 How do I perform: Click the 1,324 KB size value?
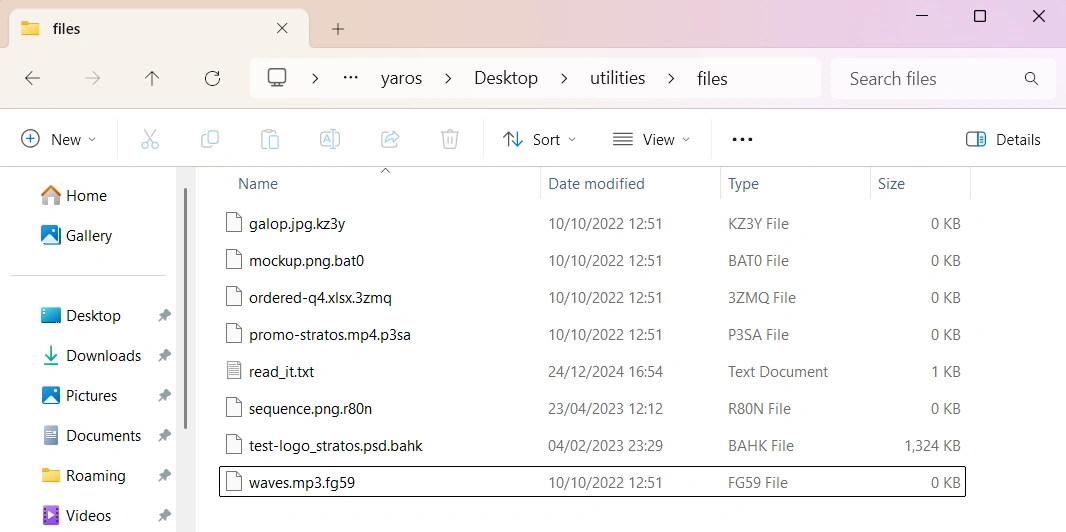(x=932, y=446)
